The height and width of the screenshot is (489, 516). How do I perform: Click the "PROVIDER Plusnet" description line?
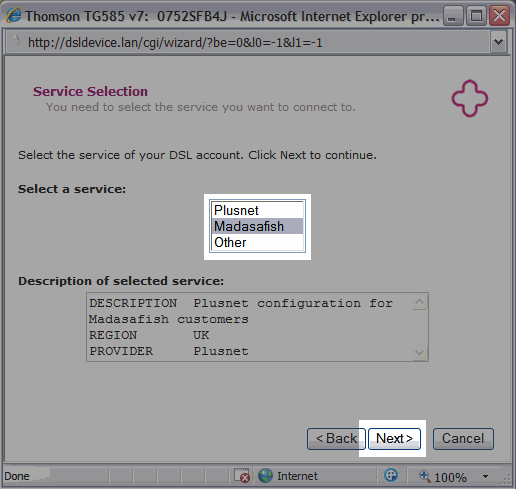coord(169,351)
